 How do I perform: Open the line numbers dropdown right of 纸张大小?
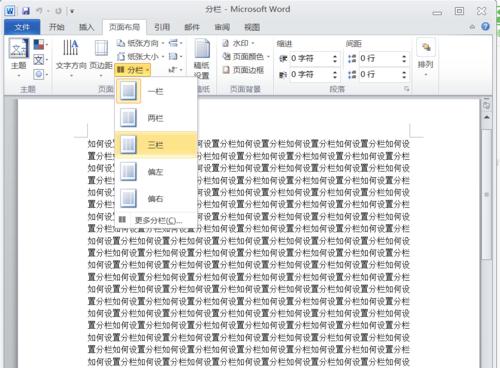[176, 57]
